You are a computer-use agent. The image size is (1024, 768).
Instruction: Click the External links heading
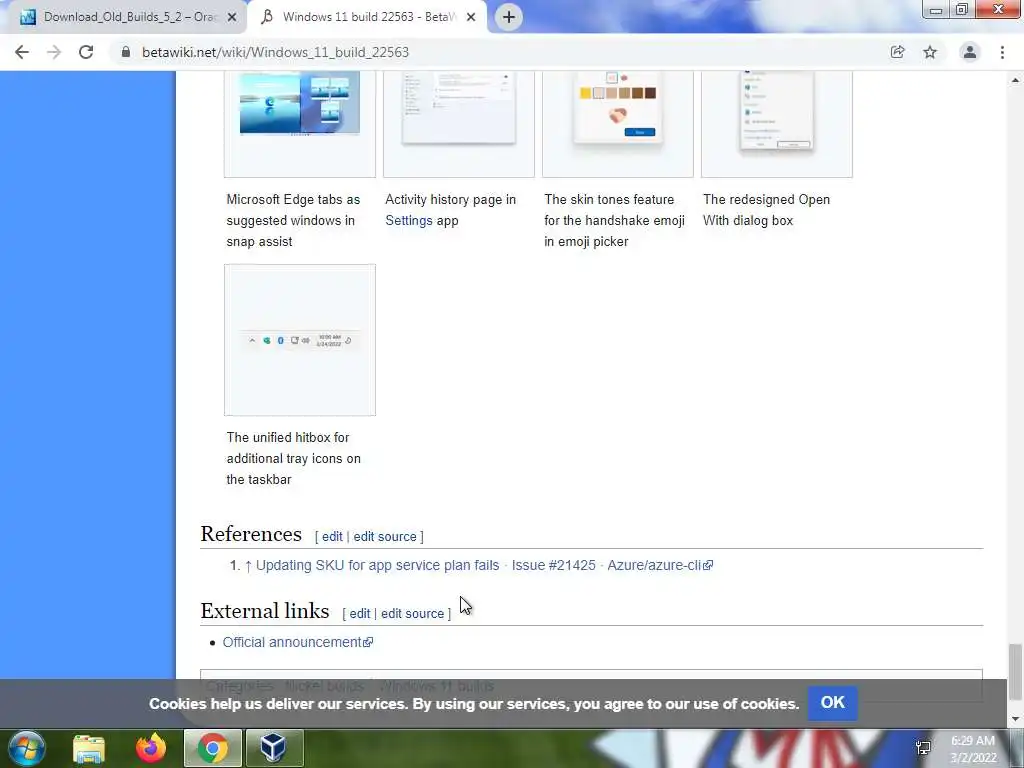[x=265, y=611]
